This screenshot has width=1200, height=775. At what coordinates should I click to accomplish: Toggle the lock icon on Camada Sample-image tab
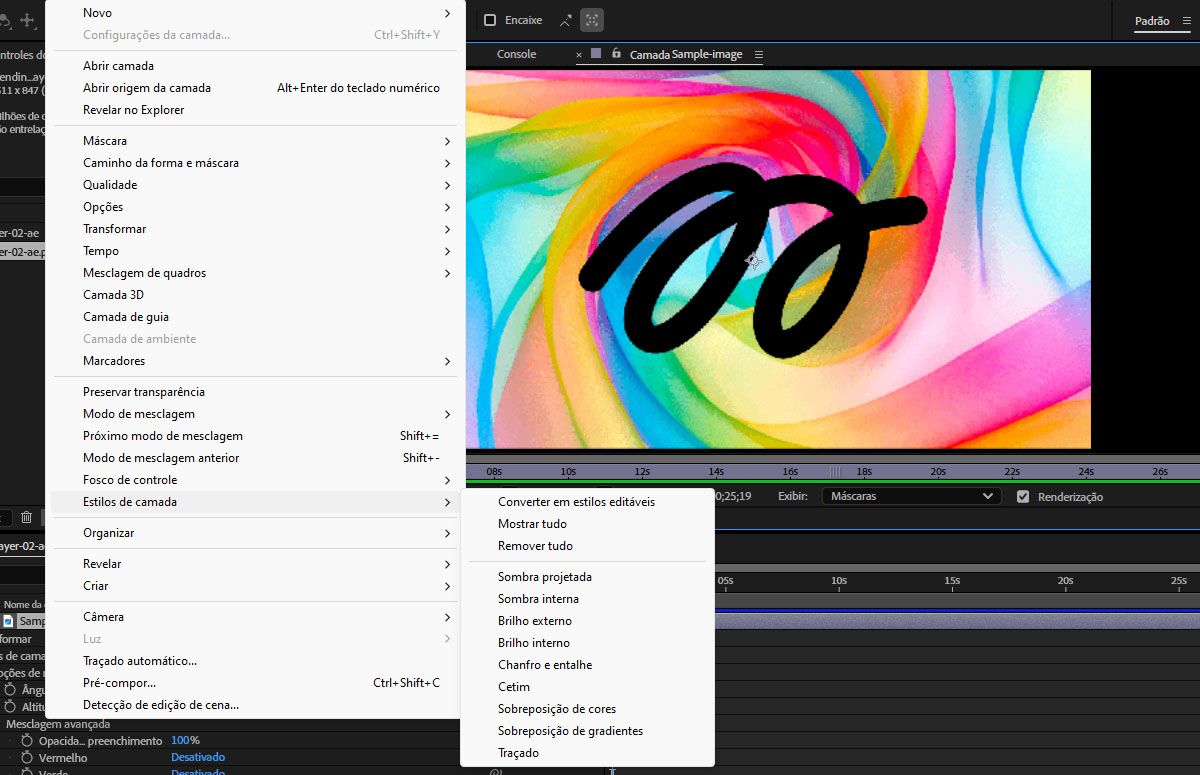616,54
